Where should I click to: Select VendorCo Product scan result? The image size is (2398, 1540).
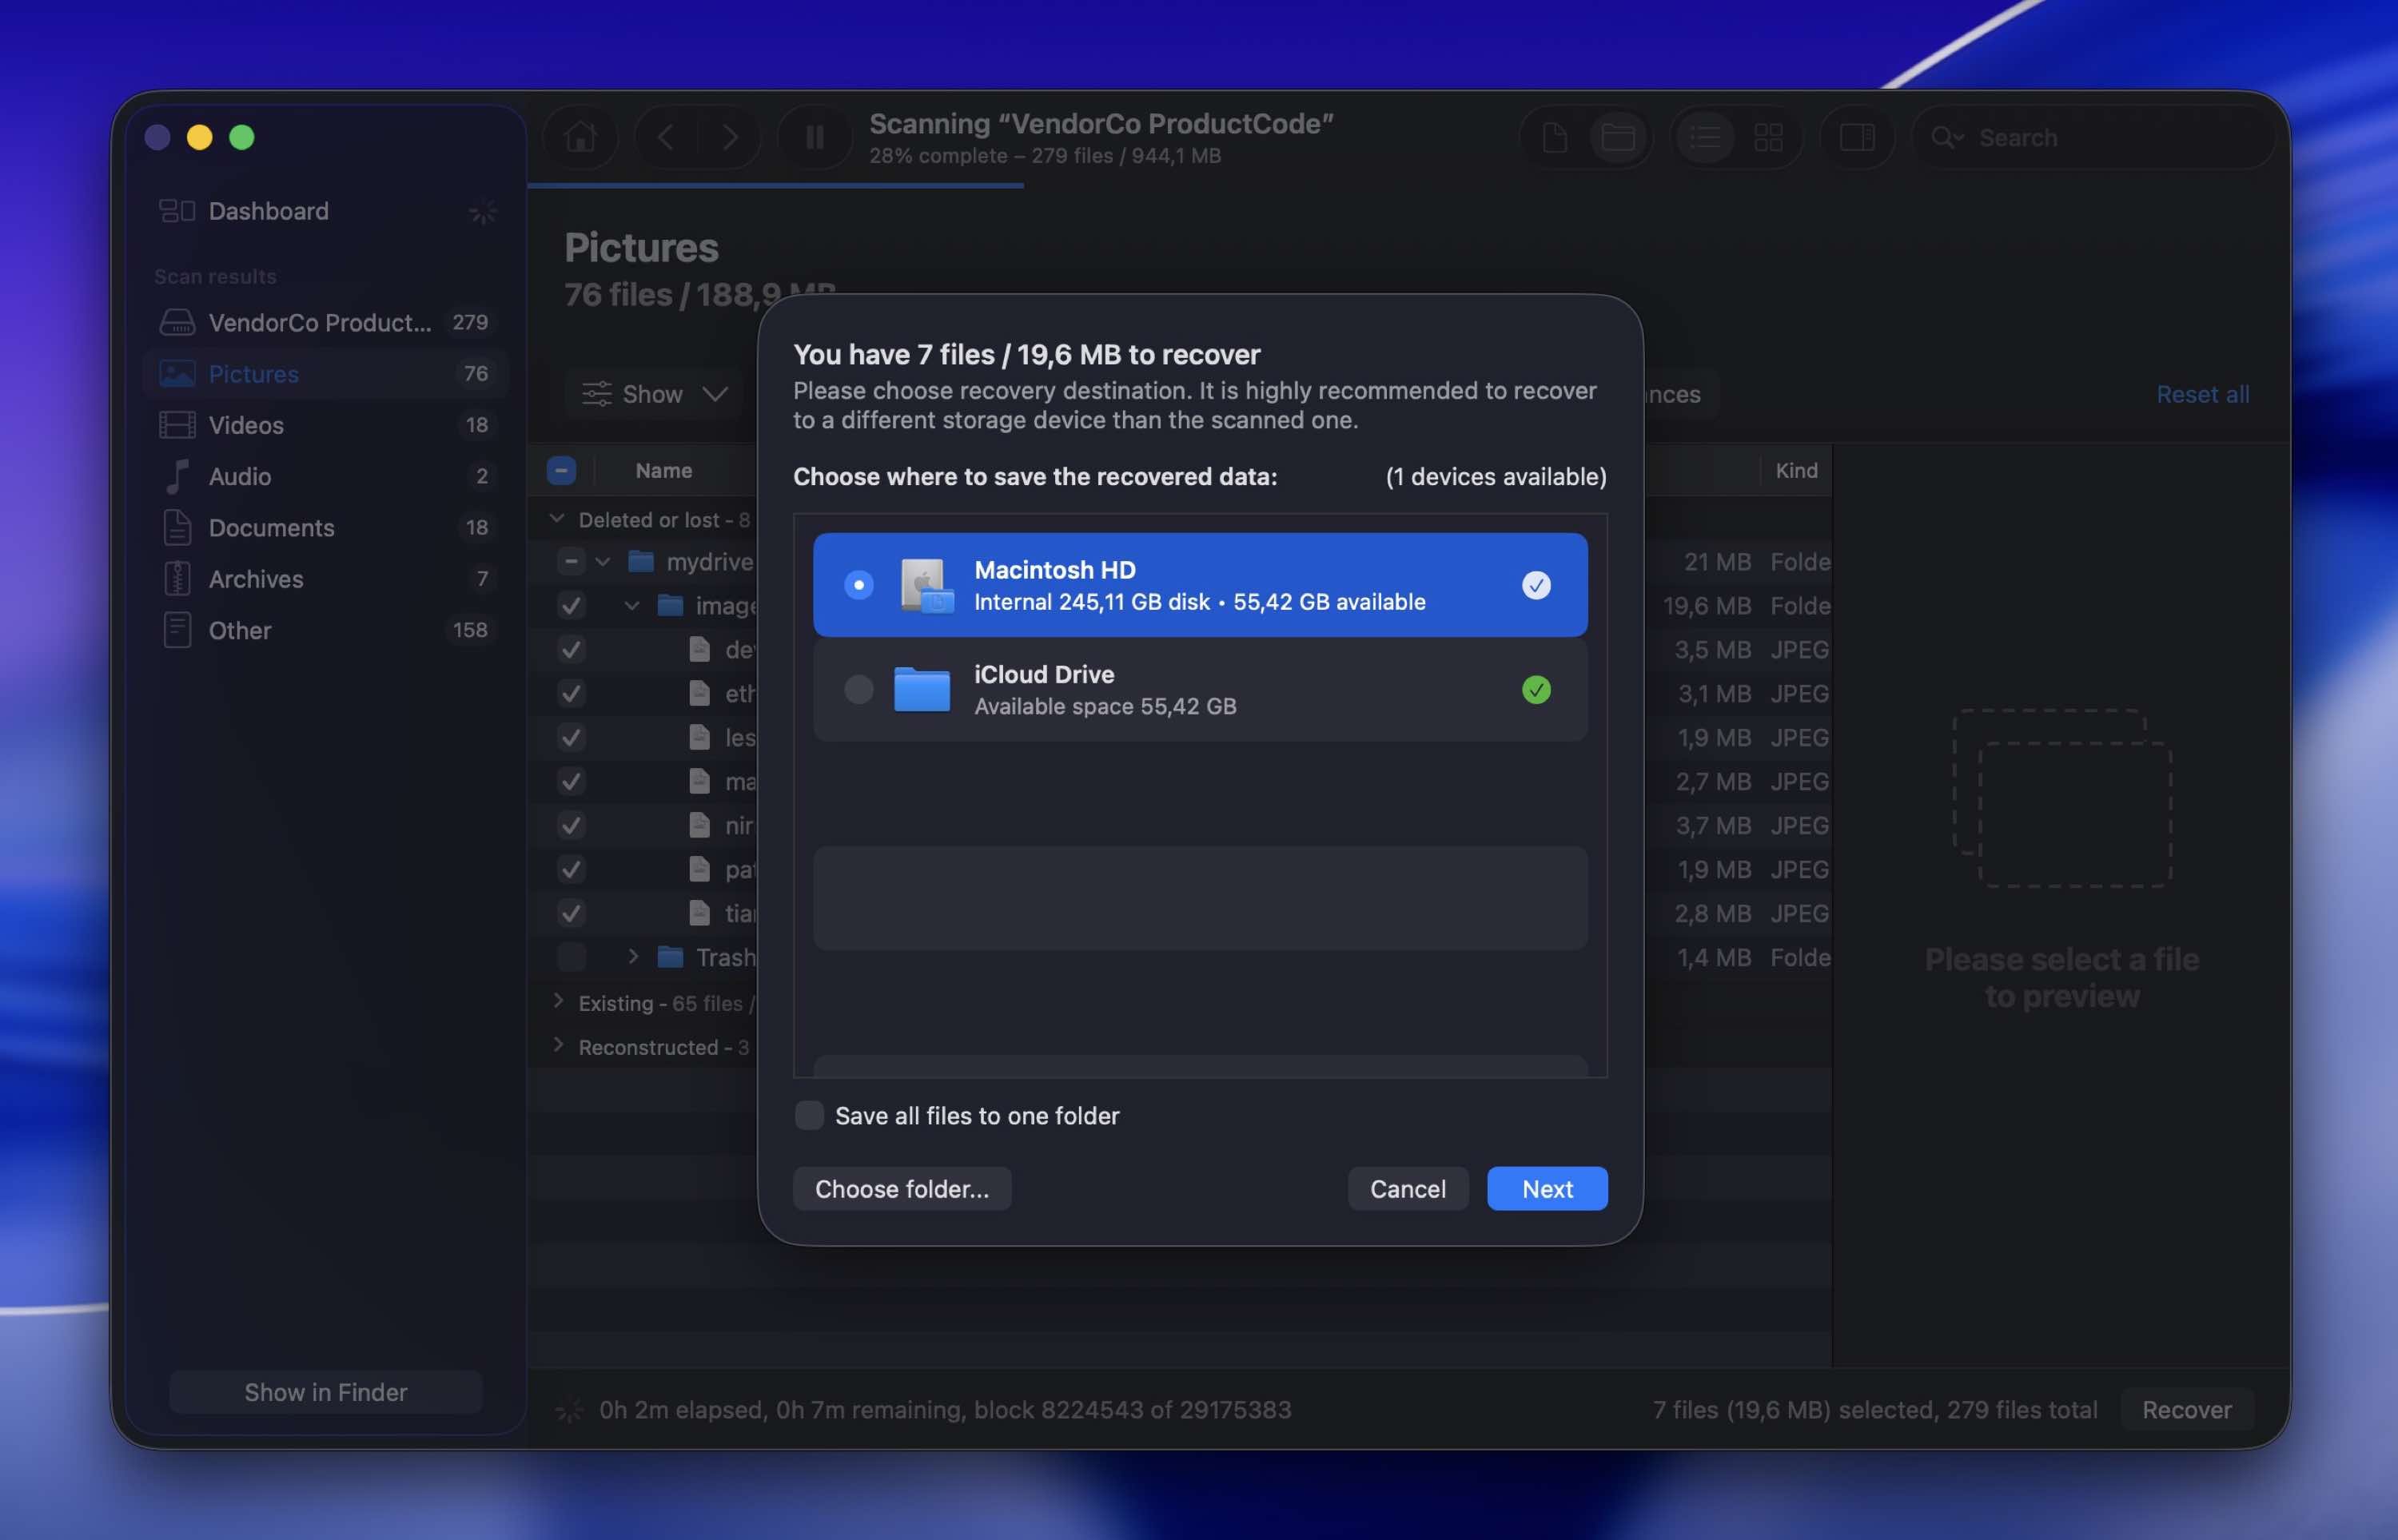coord(327,322)
